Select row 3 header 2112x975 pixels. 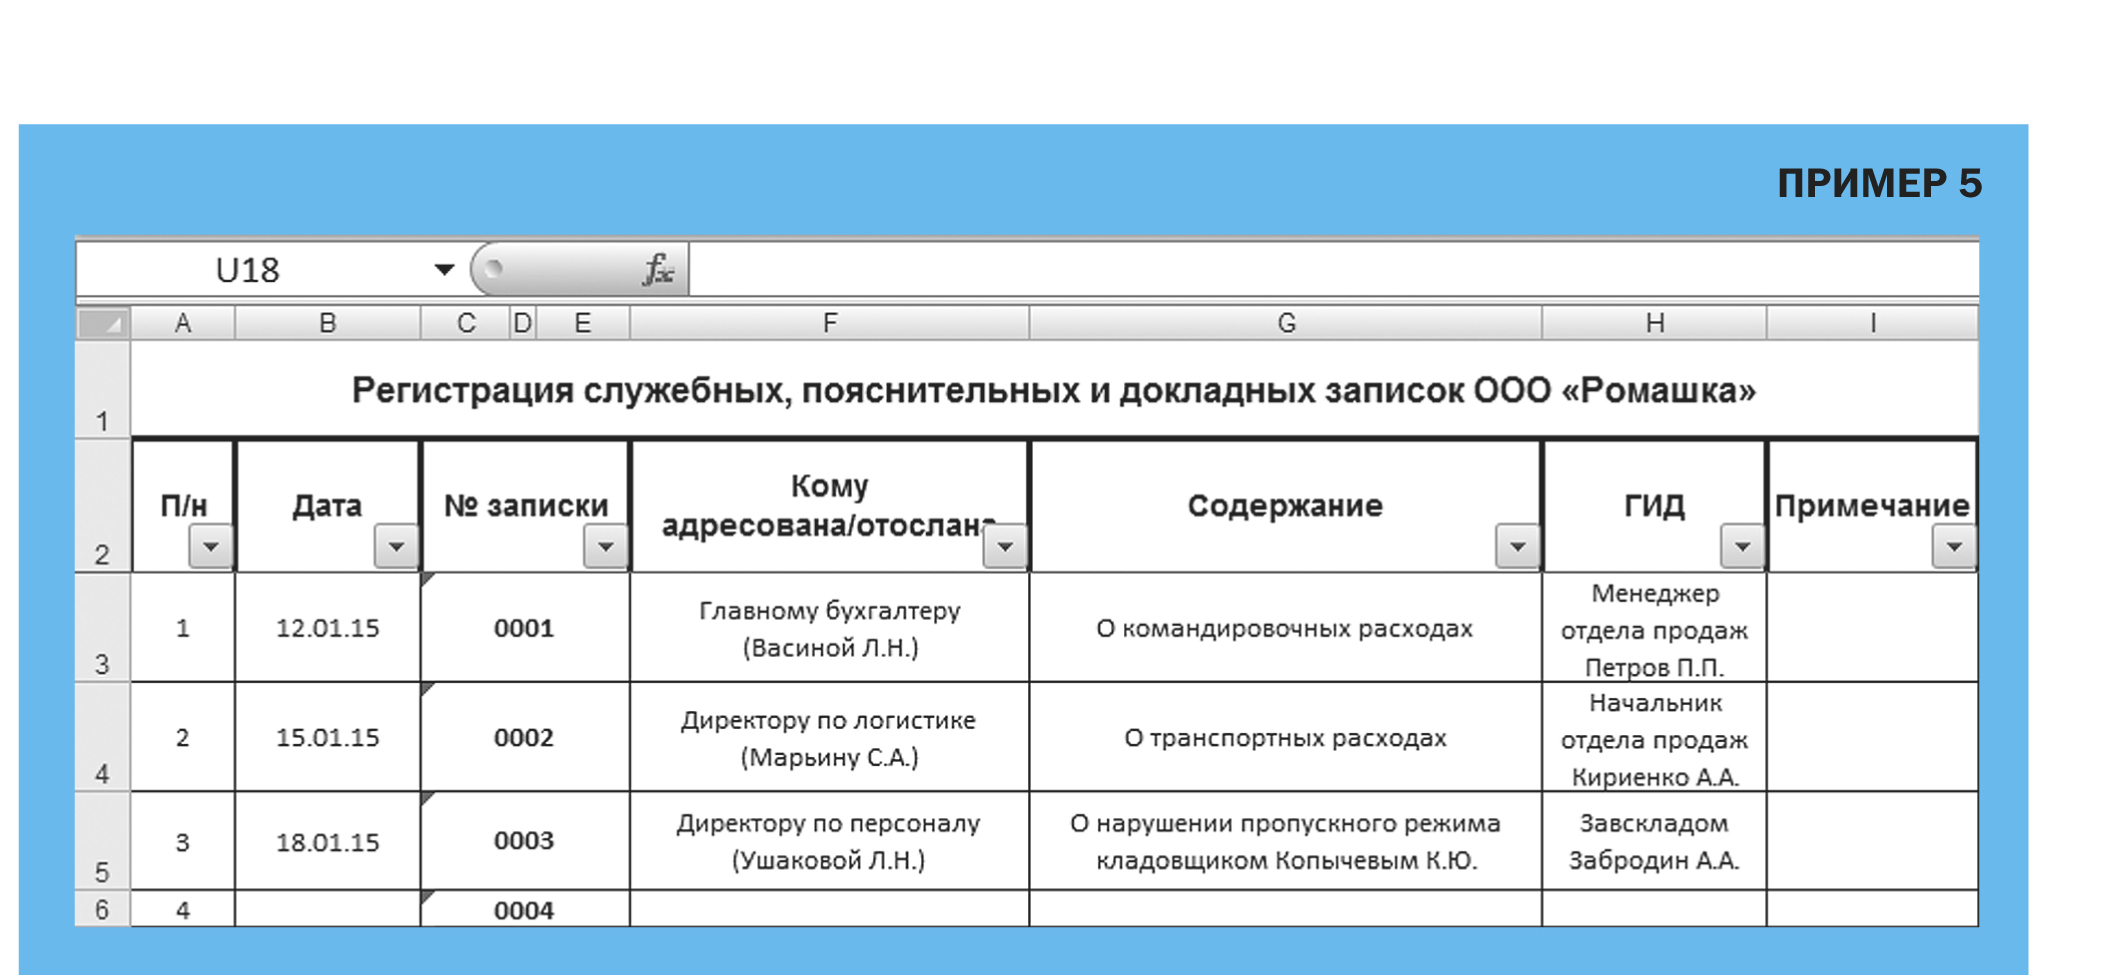(x=103, y=628)
